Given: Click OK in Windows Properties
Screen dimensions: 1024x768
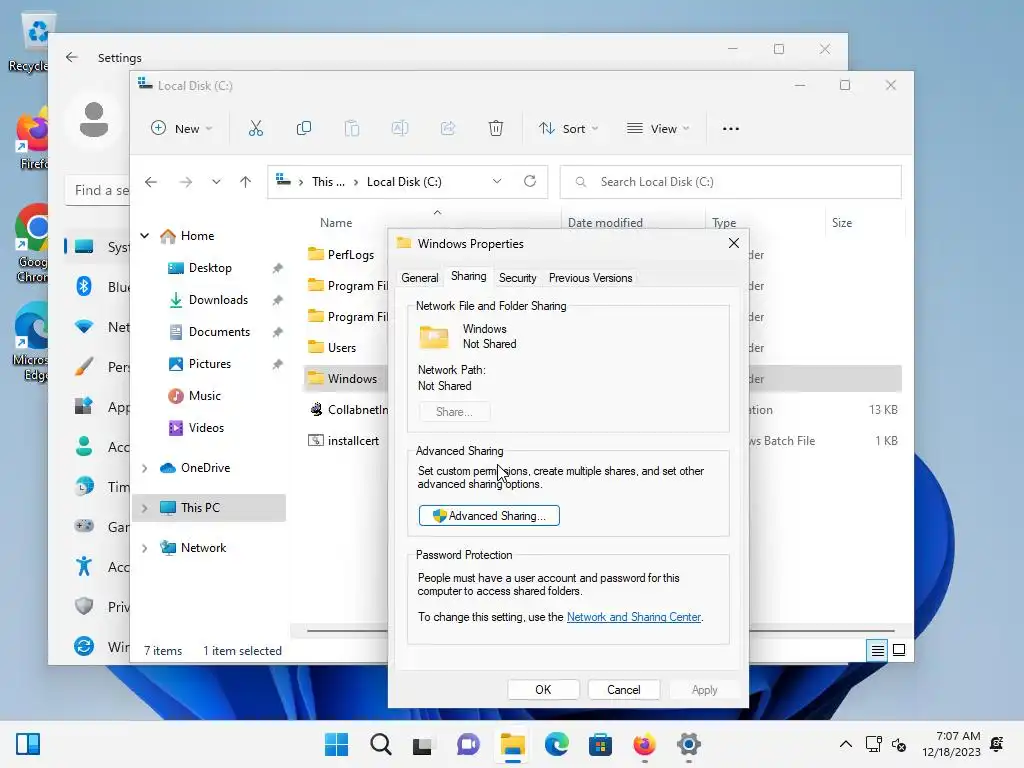Looking at the screenshot, I should [x=543, y=690].
